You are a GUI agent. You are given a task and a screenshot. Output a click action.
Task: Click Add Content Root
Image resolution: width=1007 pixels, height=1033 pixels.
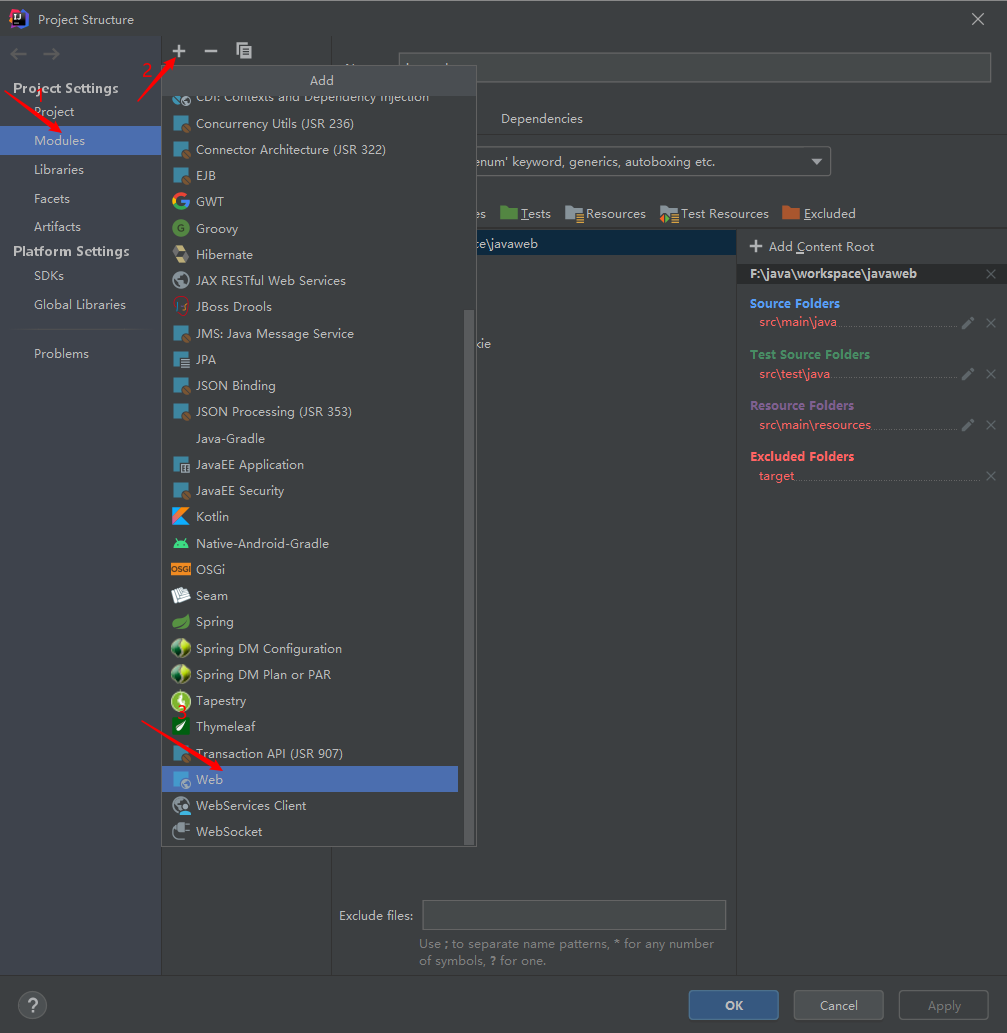point(812,246)
